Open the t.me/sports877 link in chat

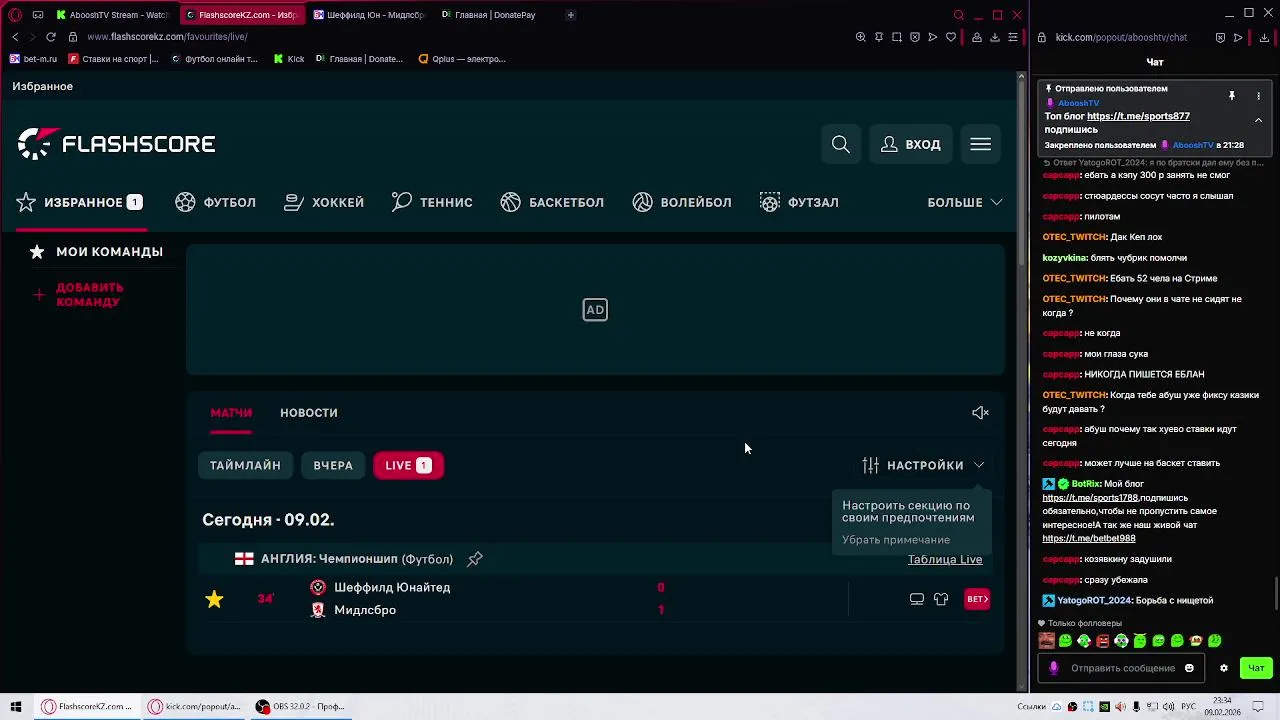pos(1138,117)
